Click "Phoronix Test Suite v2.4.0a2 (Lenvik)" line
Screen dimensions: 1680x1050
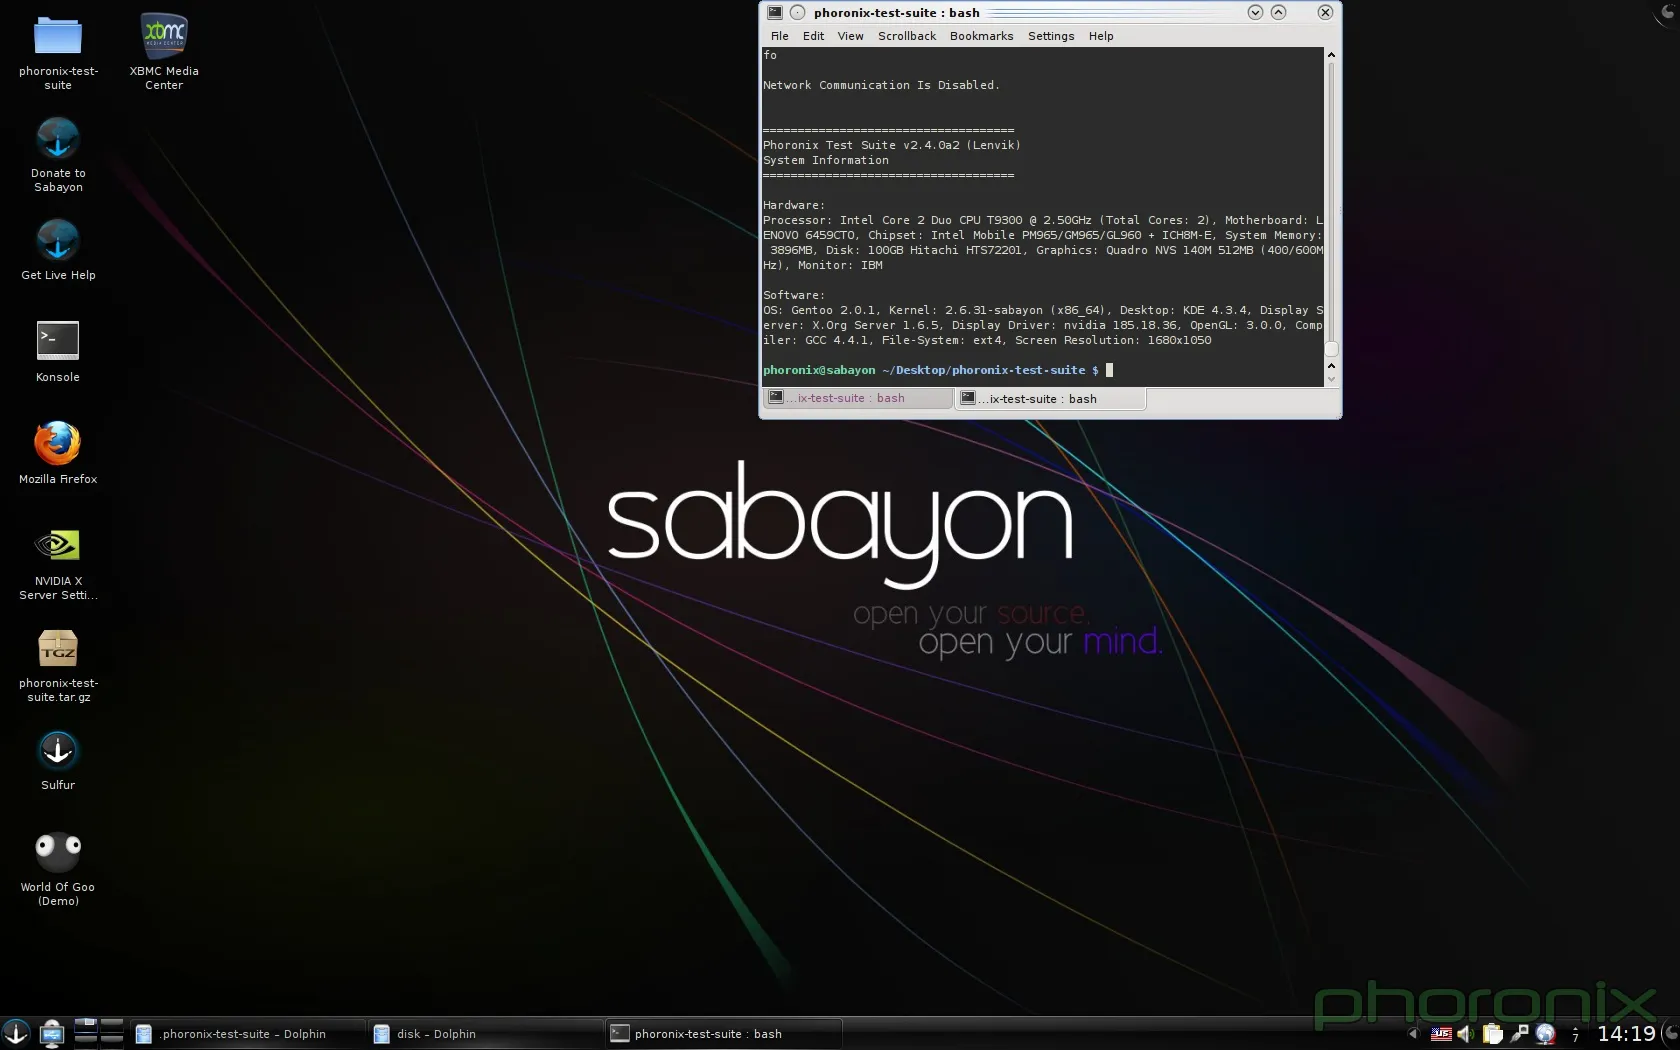[892, 145]
